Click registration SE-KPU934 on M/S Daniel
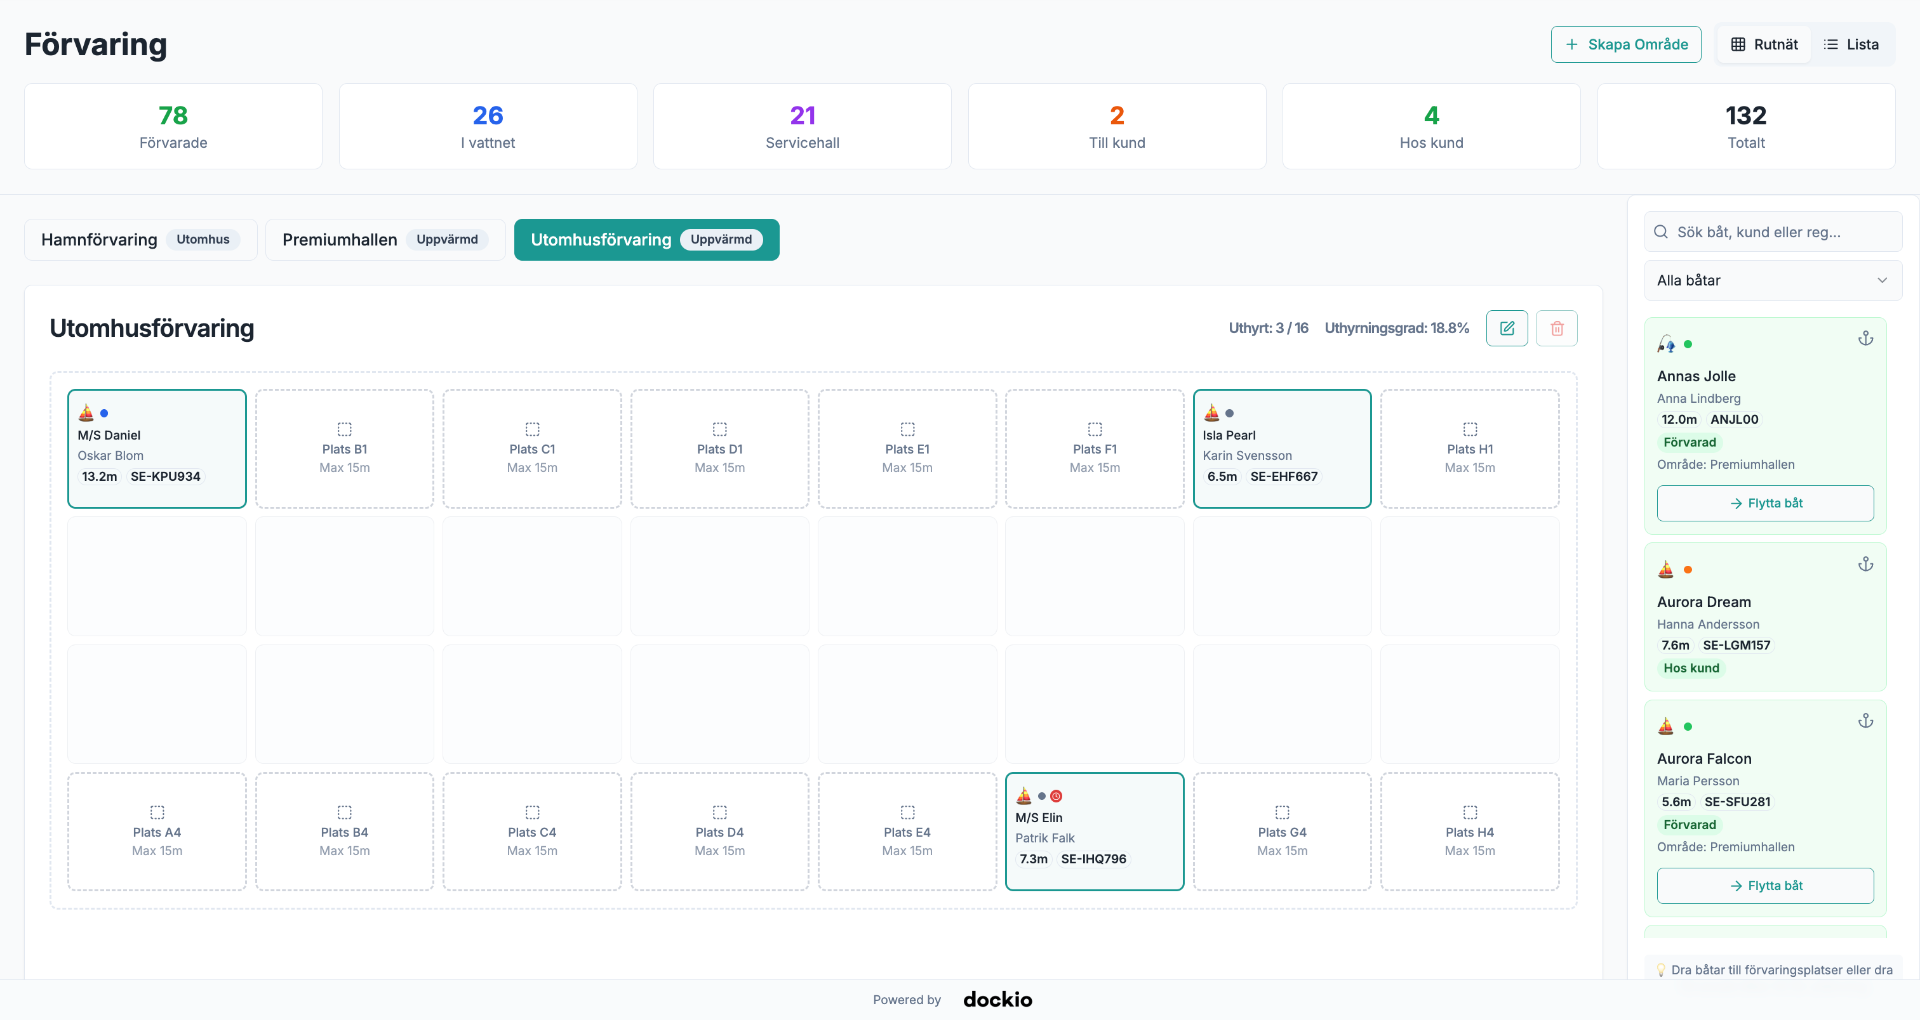The image size is (1920, 1020). tap(166, 477)
